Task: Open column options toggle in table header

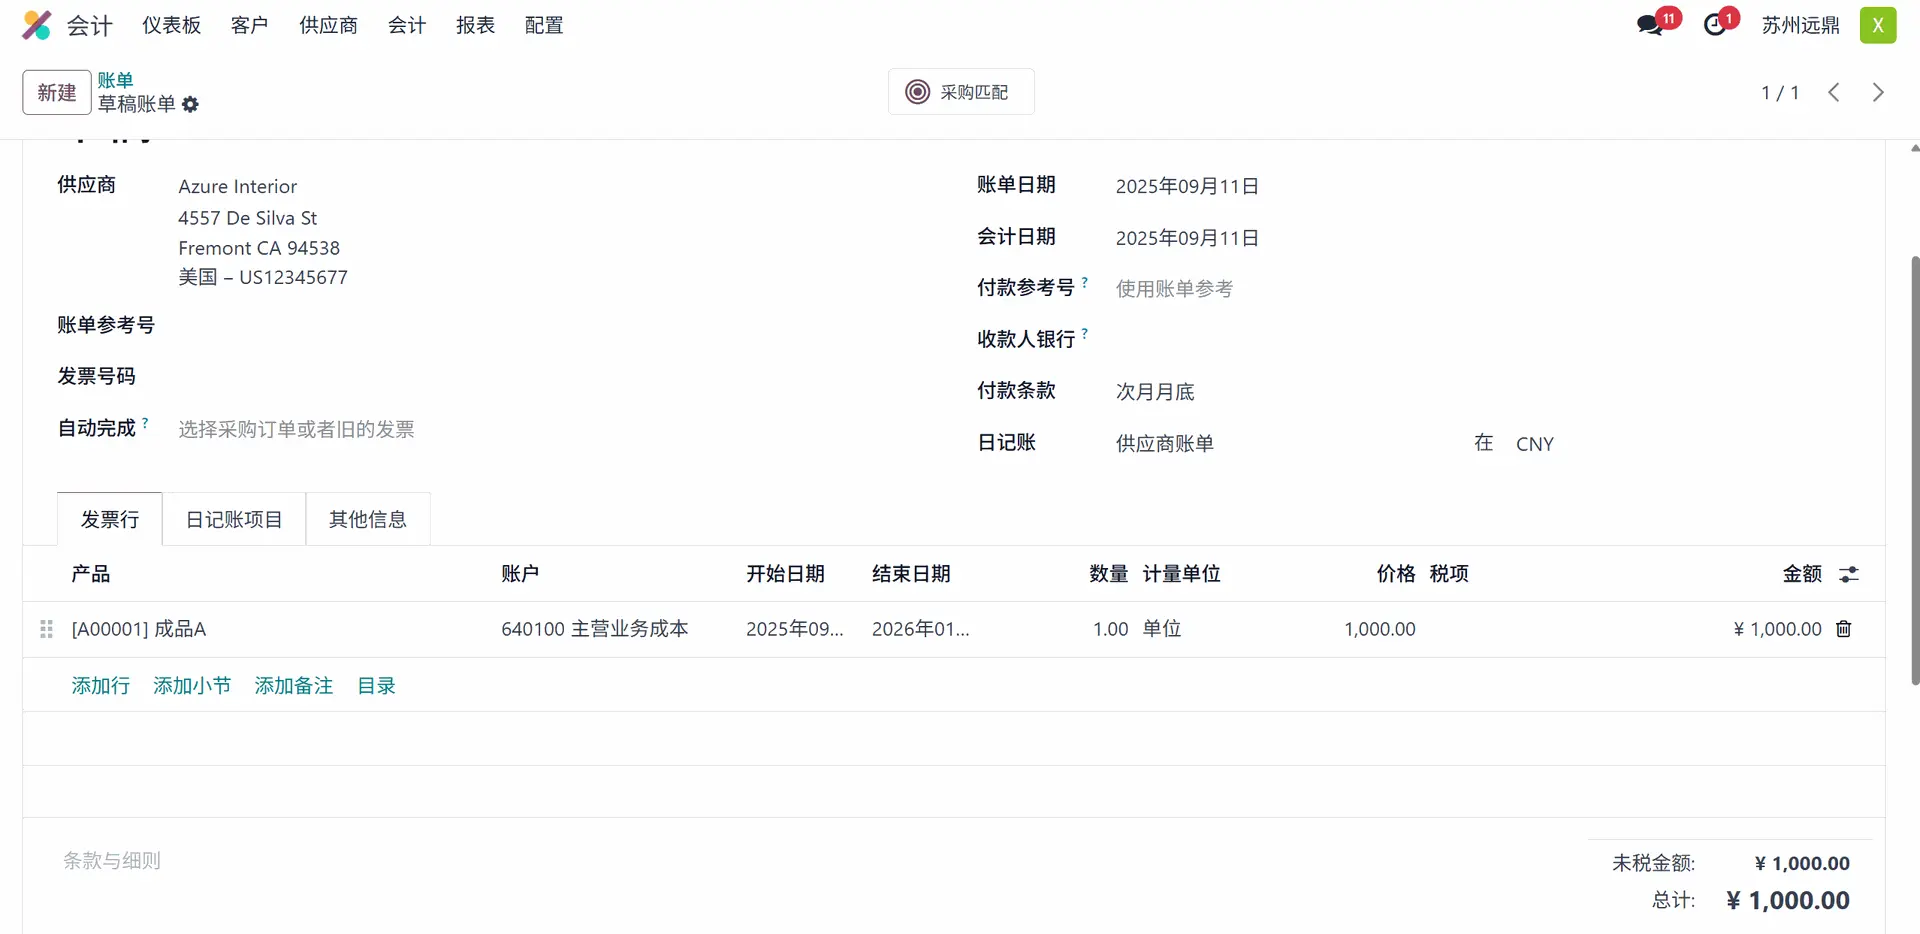Action: [1848, 574]
